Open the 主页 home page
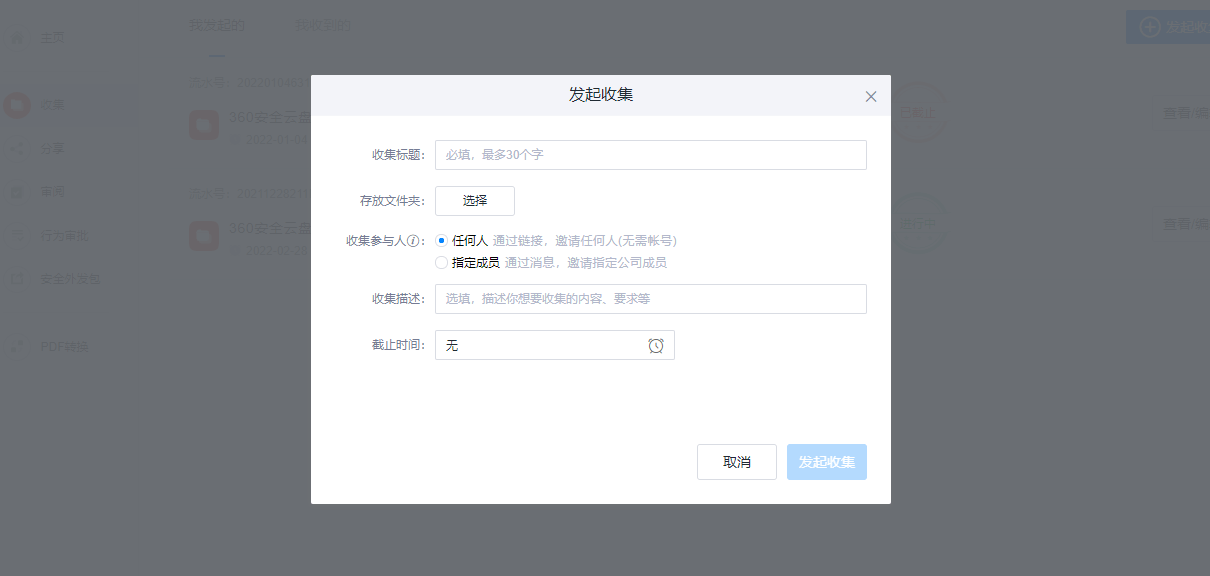This screenshot has width=1210, height=576. pos(45,37)
